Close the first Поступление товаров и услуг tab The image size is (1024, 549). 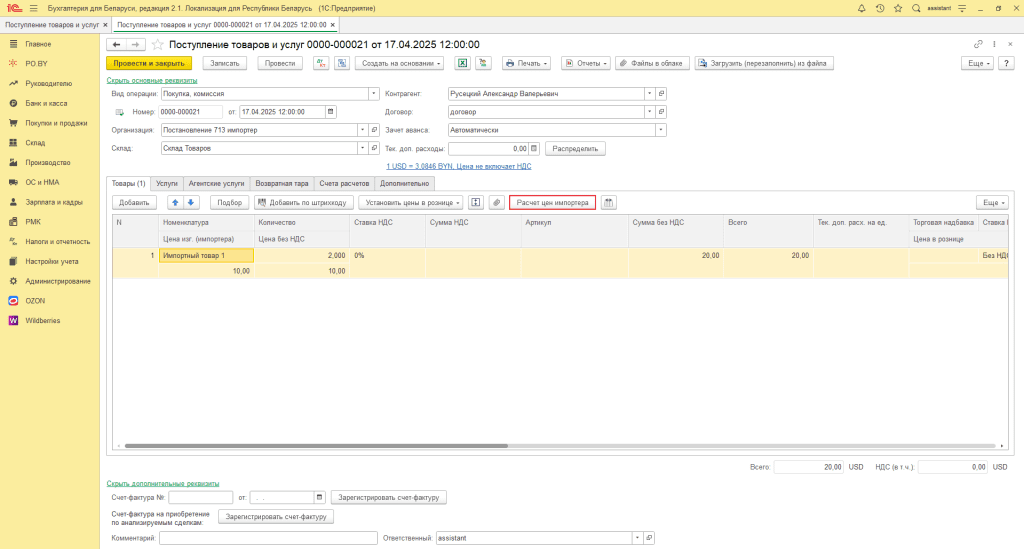pos(105,25)
